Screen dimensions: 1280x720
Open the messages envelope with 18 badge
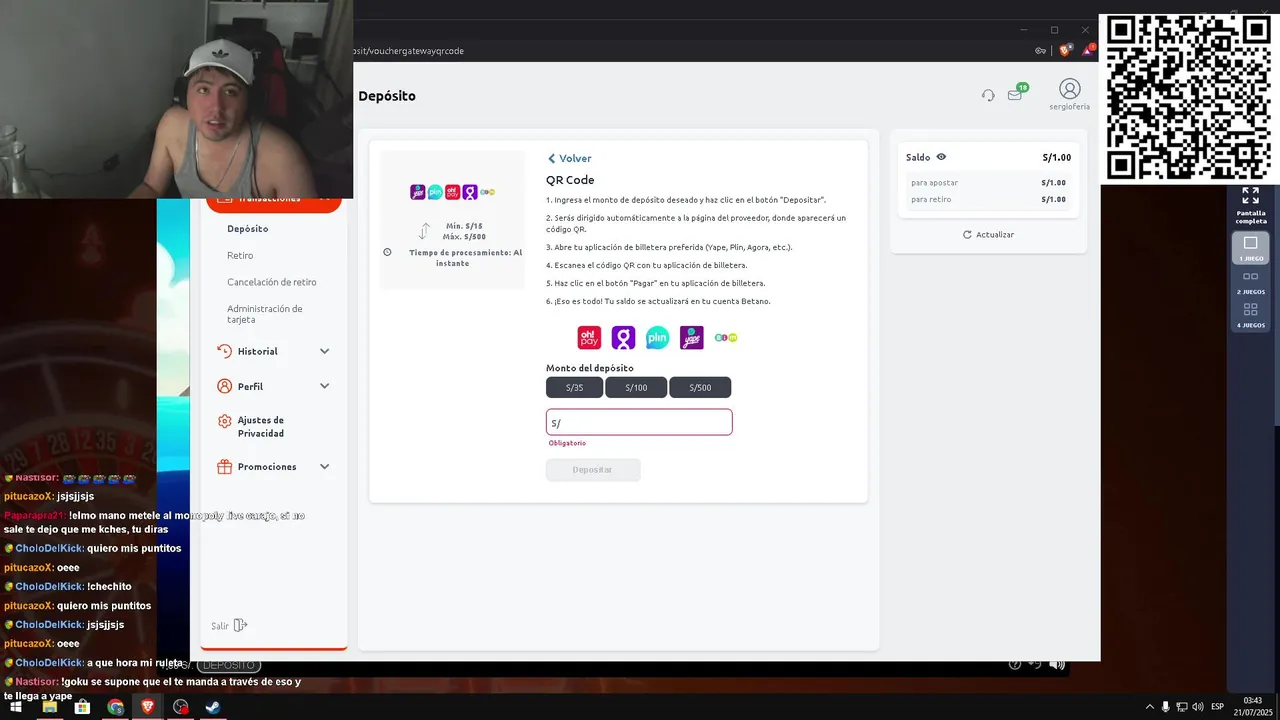(1016, 93)
